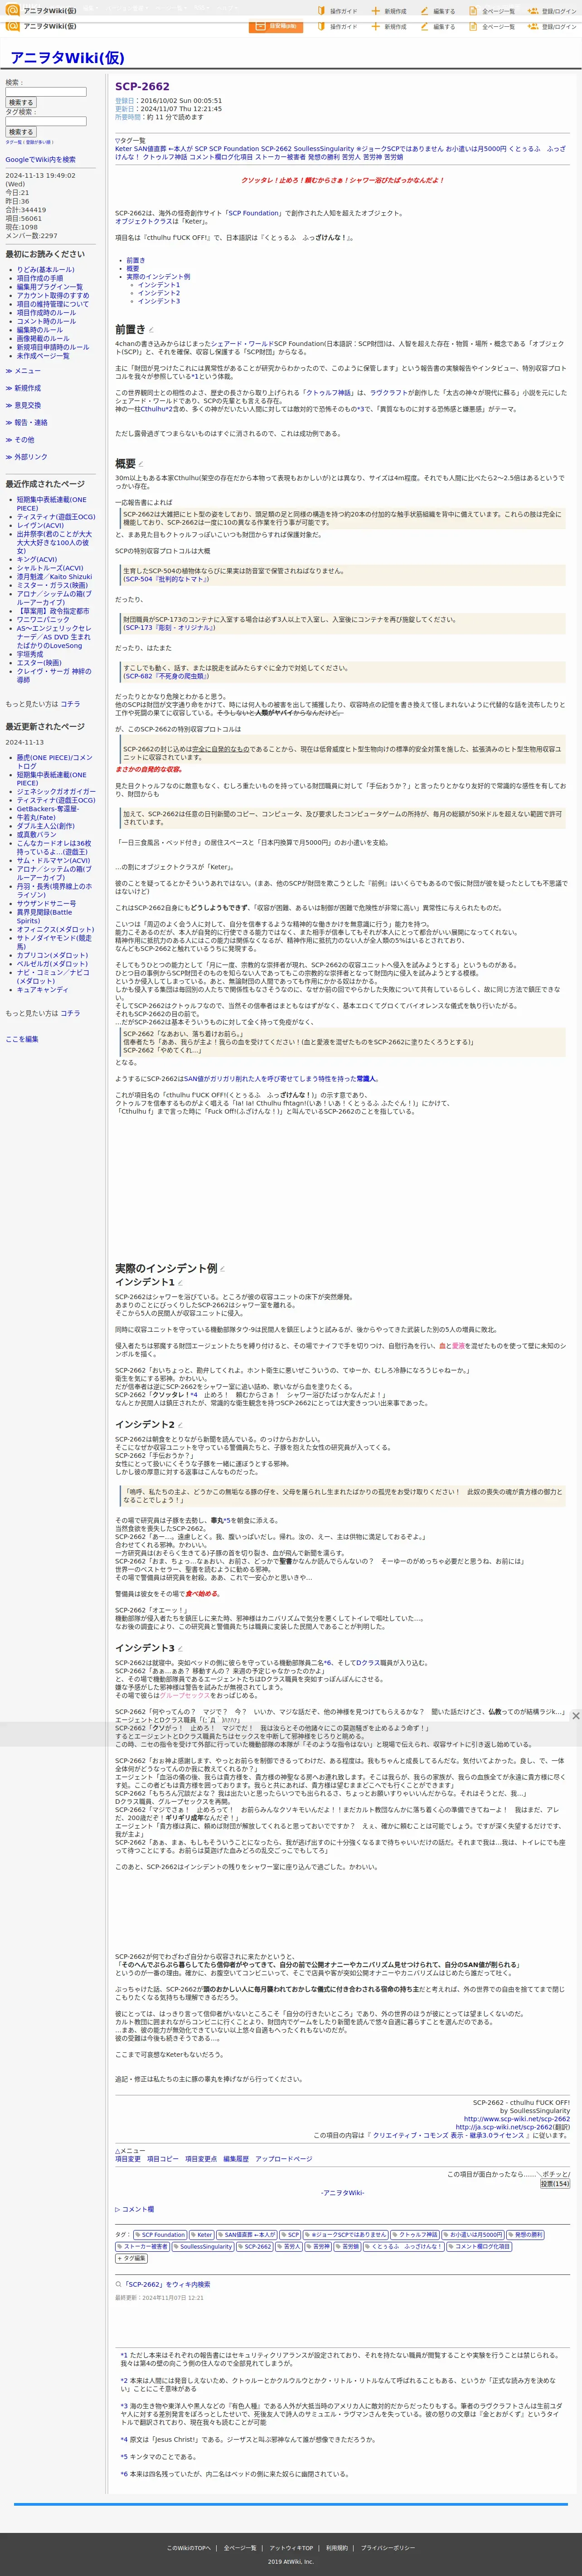This screenshot has height=2576, width=582.
Task: Open the コメント欄ログ化項目 tag chip
Action: (479, 2246)
